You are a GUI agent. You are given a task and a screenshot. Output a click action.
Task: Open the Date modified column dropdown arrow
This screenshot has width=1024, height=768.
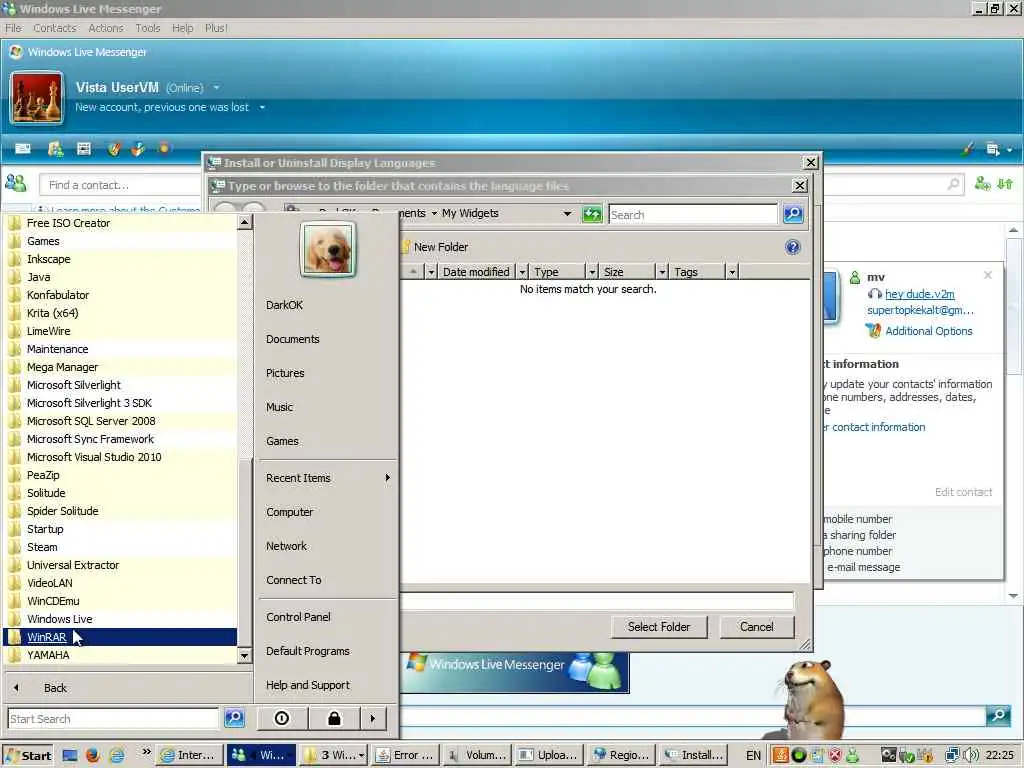point(522,272)
